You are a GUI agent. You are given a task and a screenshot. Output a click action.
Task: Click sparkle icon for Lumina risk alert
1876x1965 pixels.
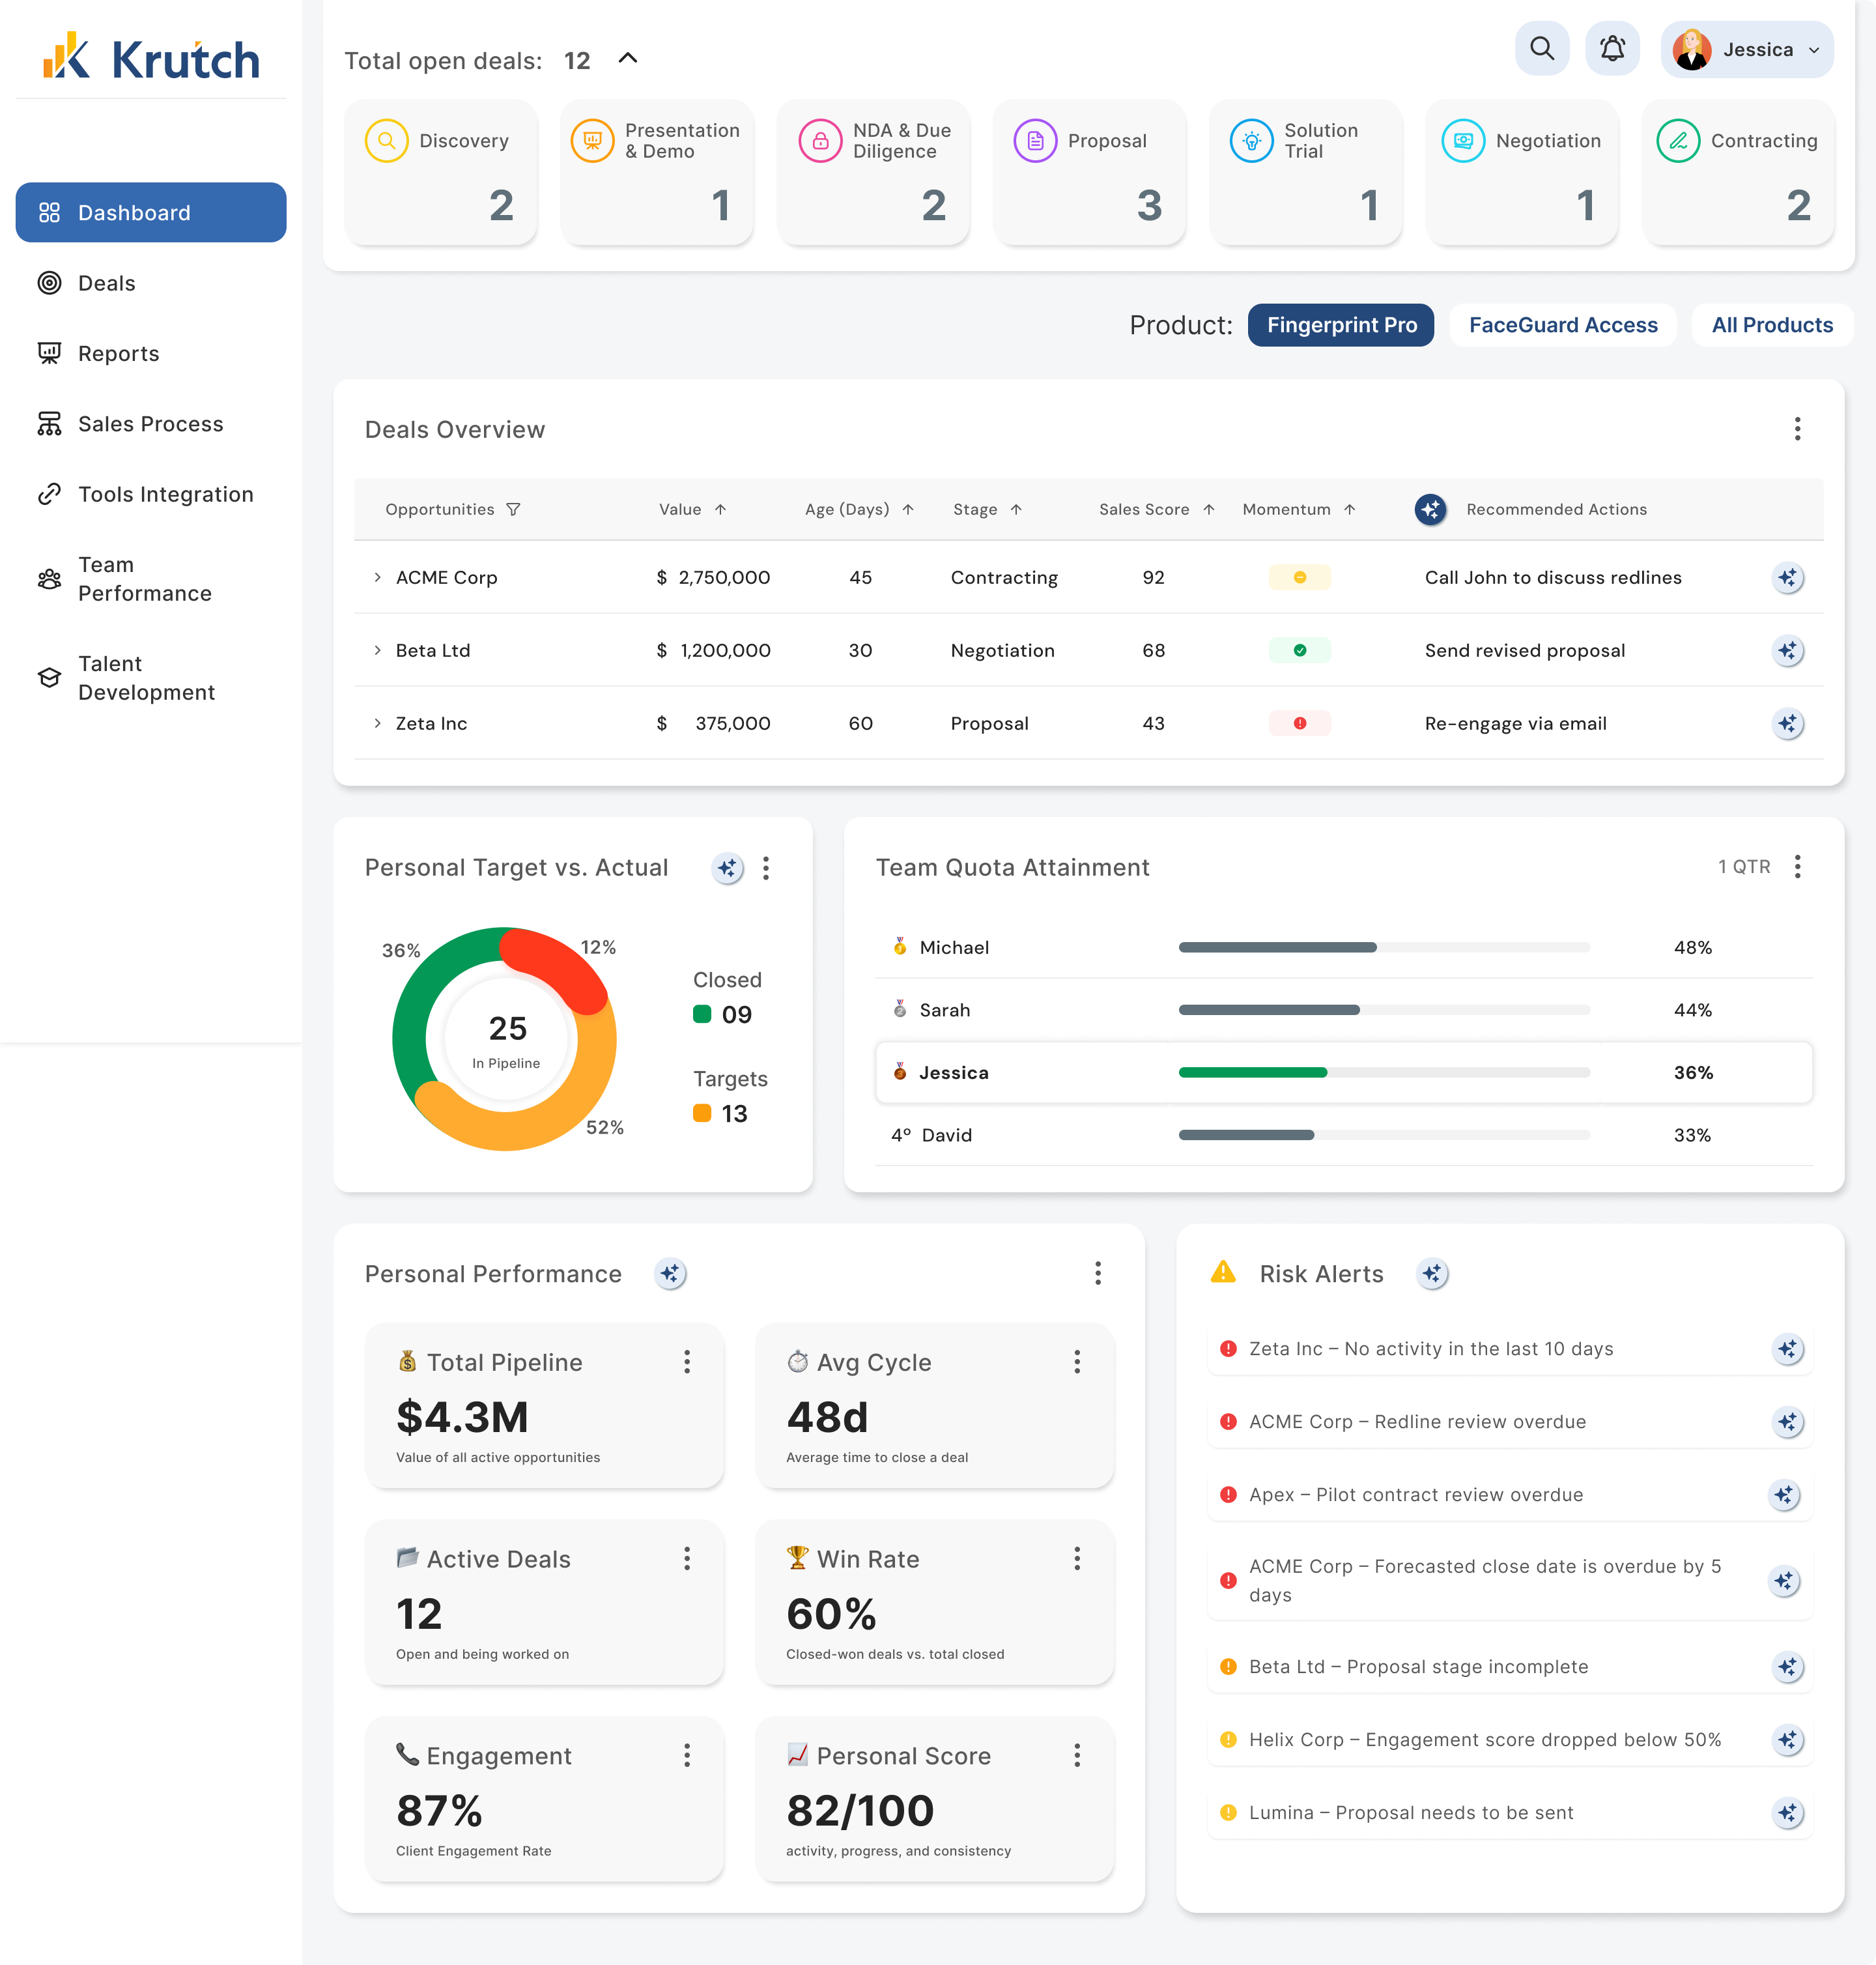click(x=1787, y=1813)
